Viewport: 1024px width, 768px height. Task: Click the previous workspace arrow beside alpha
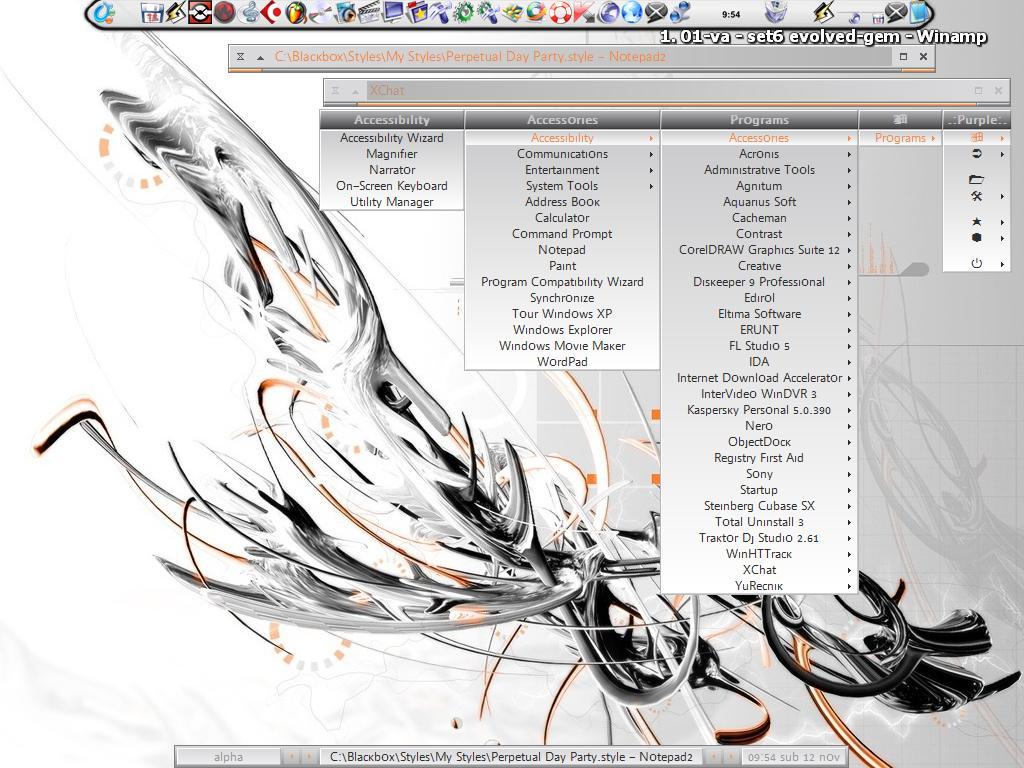click(293, 757)
